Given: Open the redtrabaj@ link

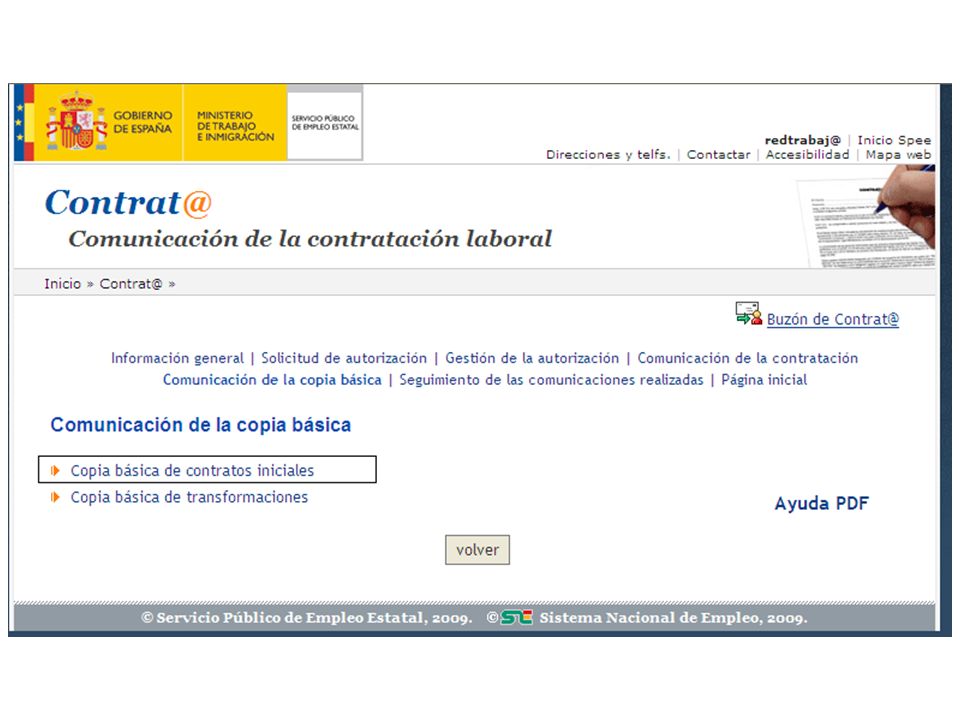Looking at the screenshot, I should click(x=803, y=140).
